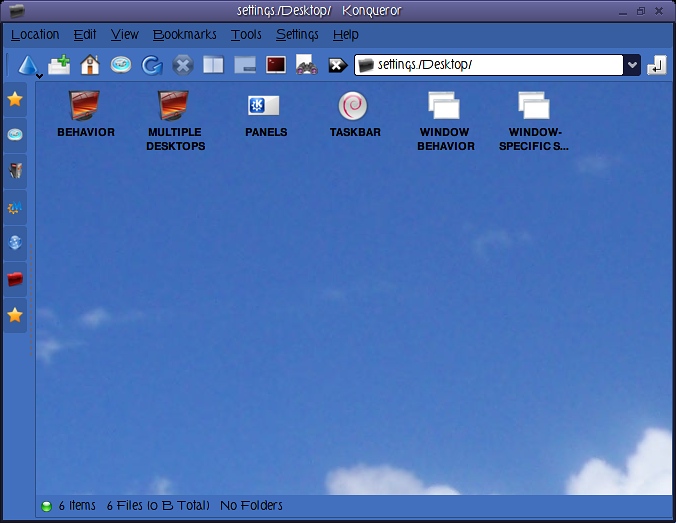
Task: Clear the location bar
Action: pos(338,66)
